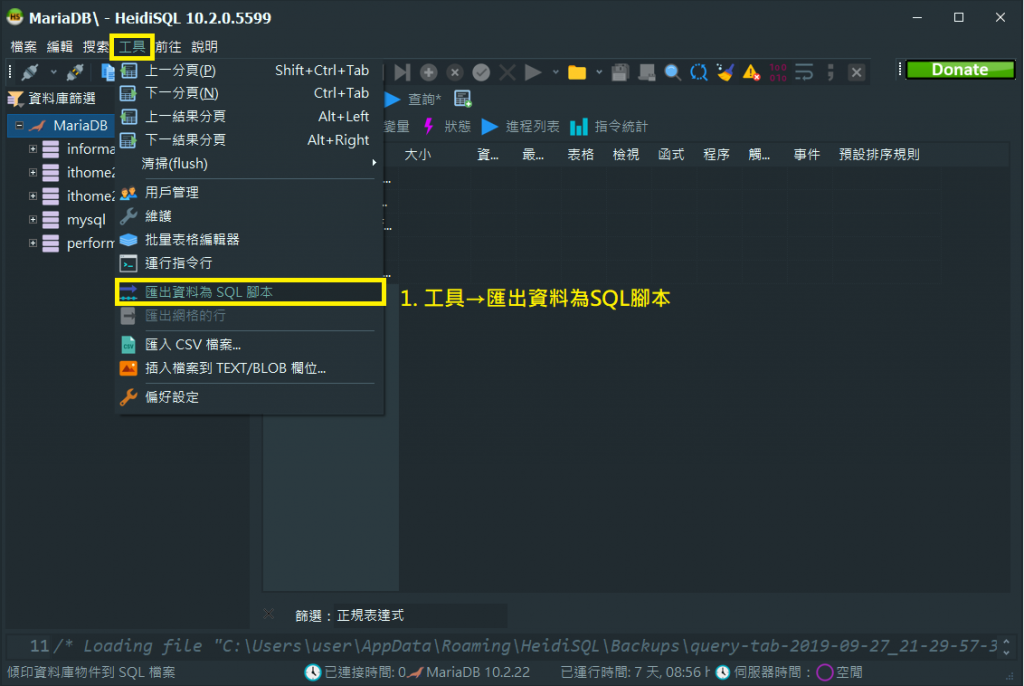Click the connect-to-server plug icon
The width and height of the screenshot is (1024, 686).
coord(30,72)
